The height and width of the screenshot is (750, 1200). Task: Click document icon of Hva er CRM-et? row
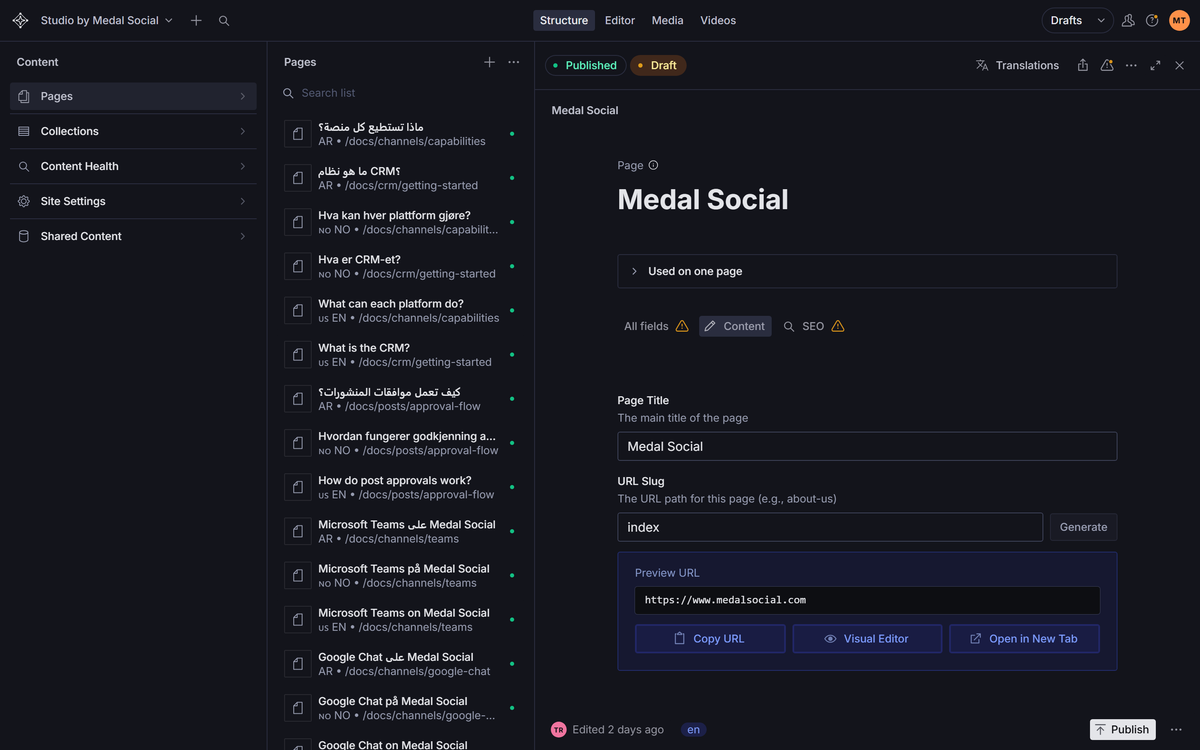click(298, 266)
